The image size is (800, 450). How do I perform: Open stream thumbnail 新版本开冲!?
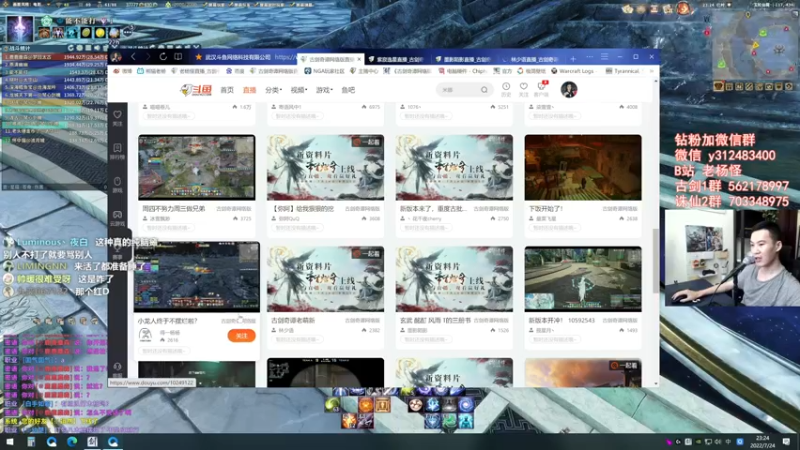[x=583, y=279]
